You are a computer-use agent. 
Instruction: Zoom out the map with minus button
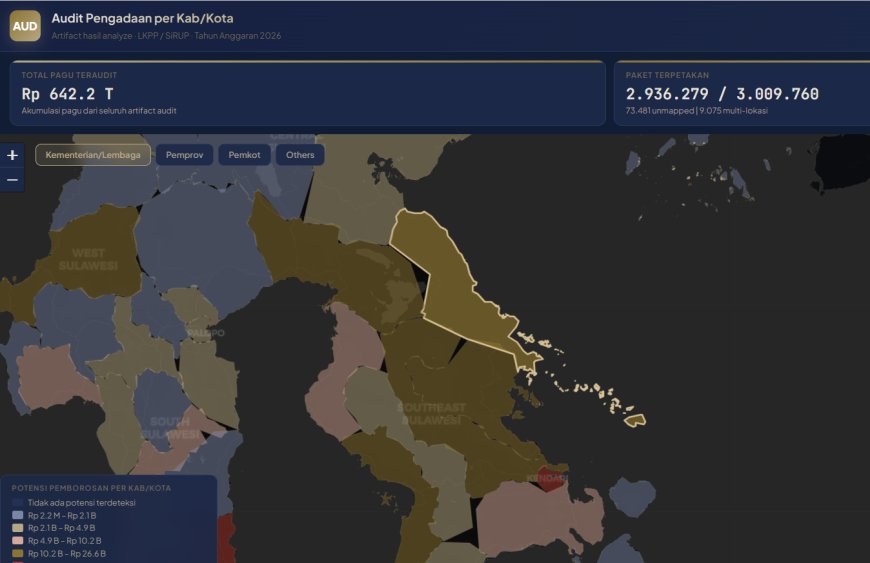[x=12, y=180]
